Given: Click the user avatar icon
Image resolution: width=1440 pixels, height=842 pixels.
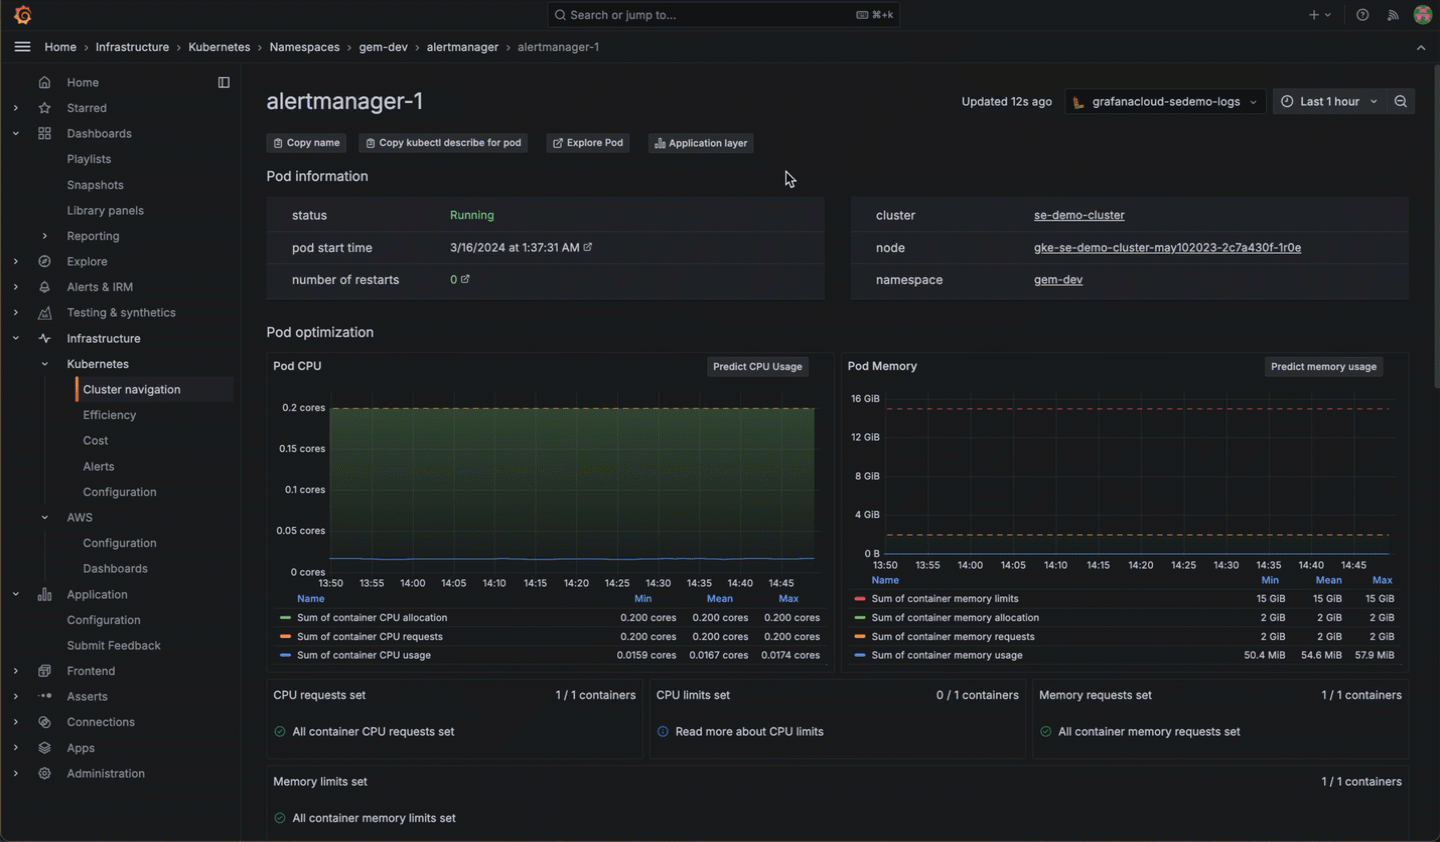Looking at the screenshot, I should click(x=1422, y=15).
